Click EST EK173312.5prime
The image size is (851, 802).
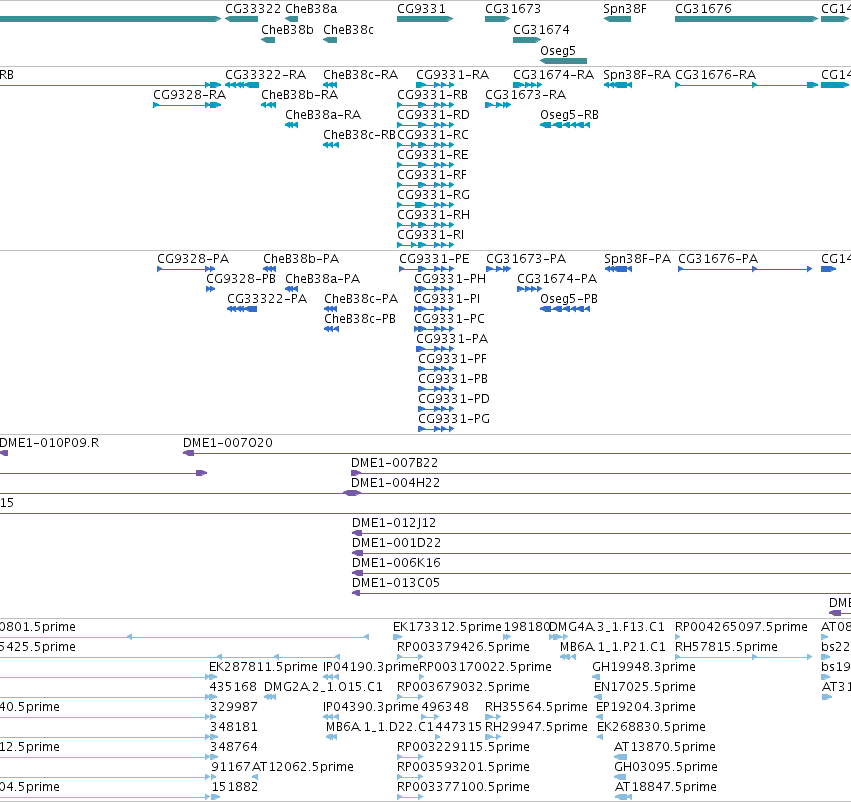click(x=447, y=628)
